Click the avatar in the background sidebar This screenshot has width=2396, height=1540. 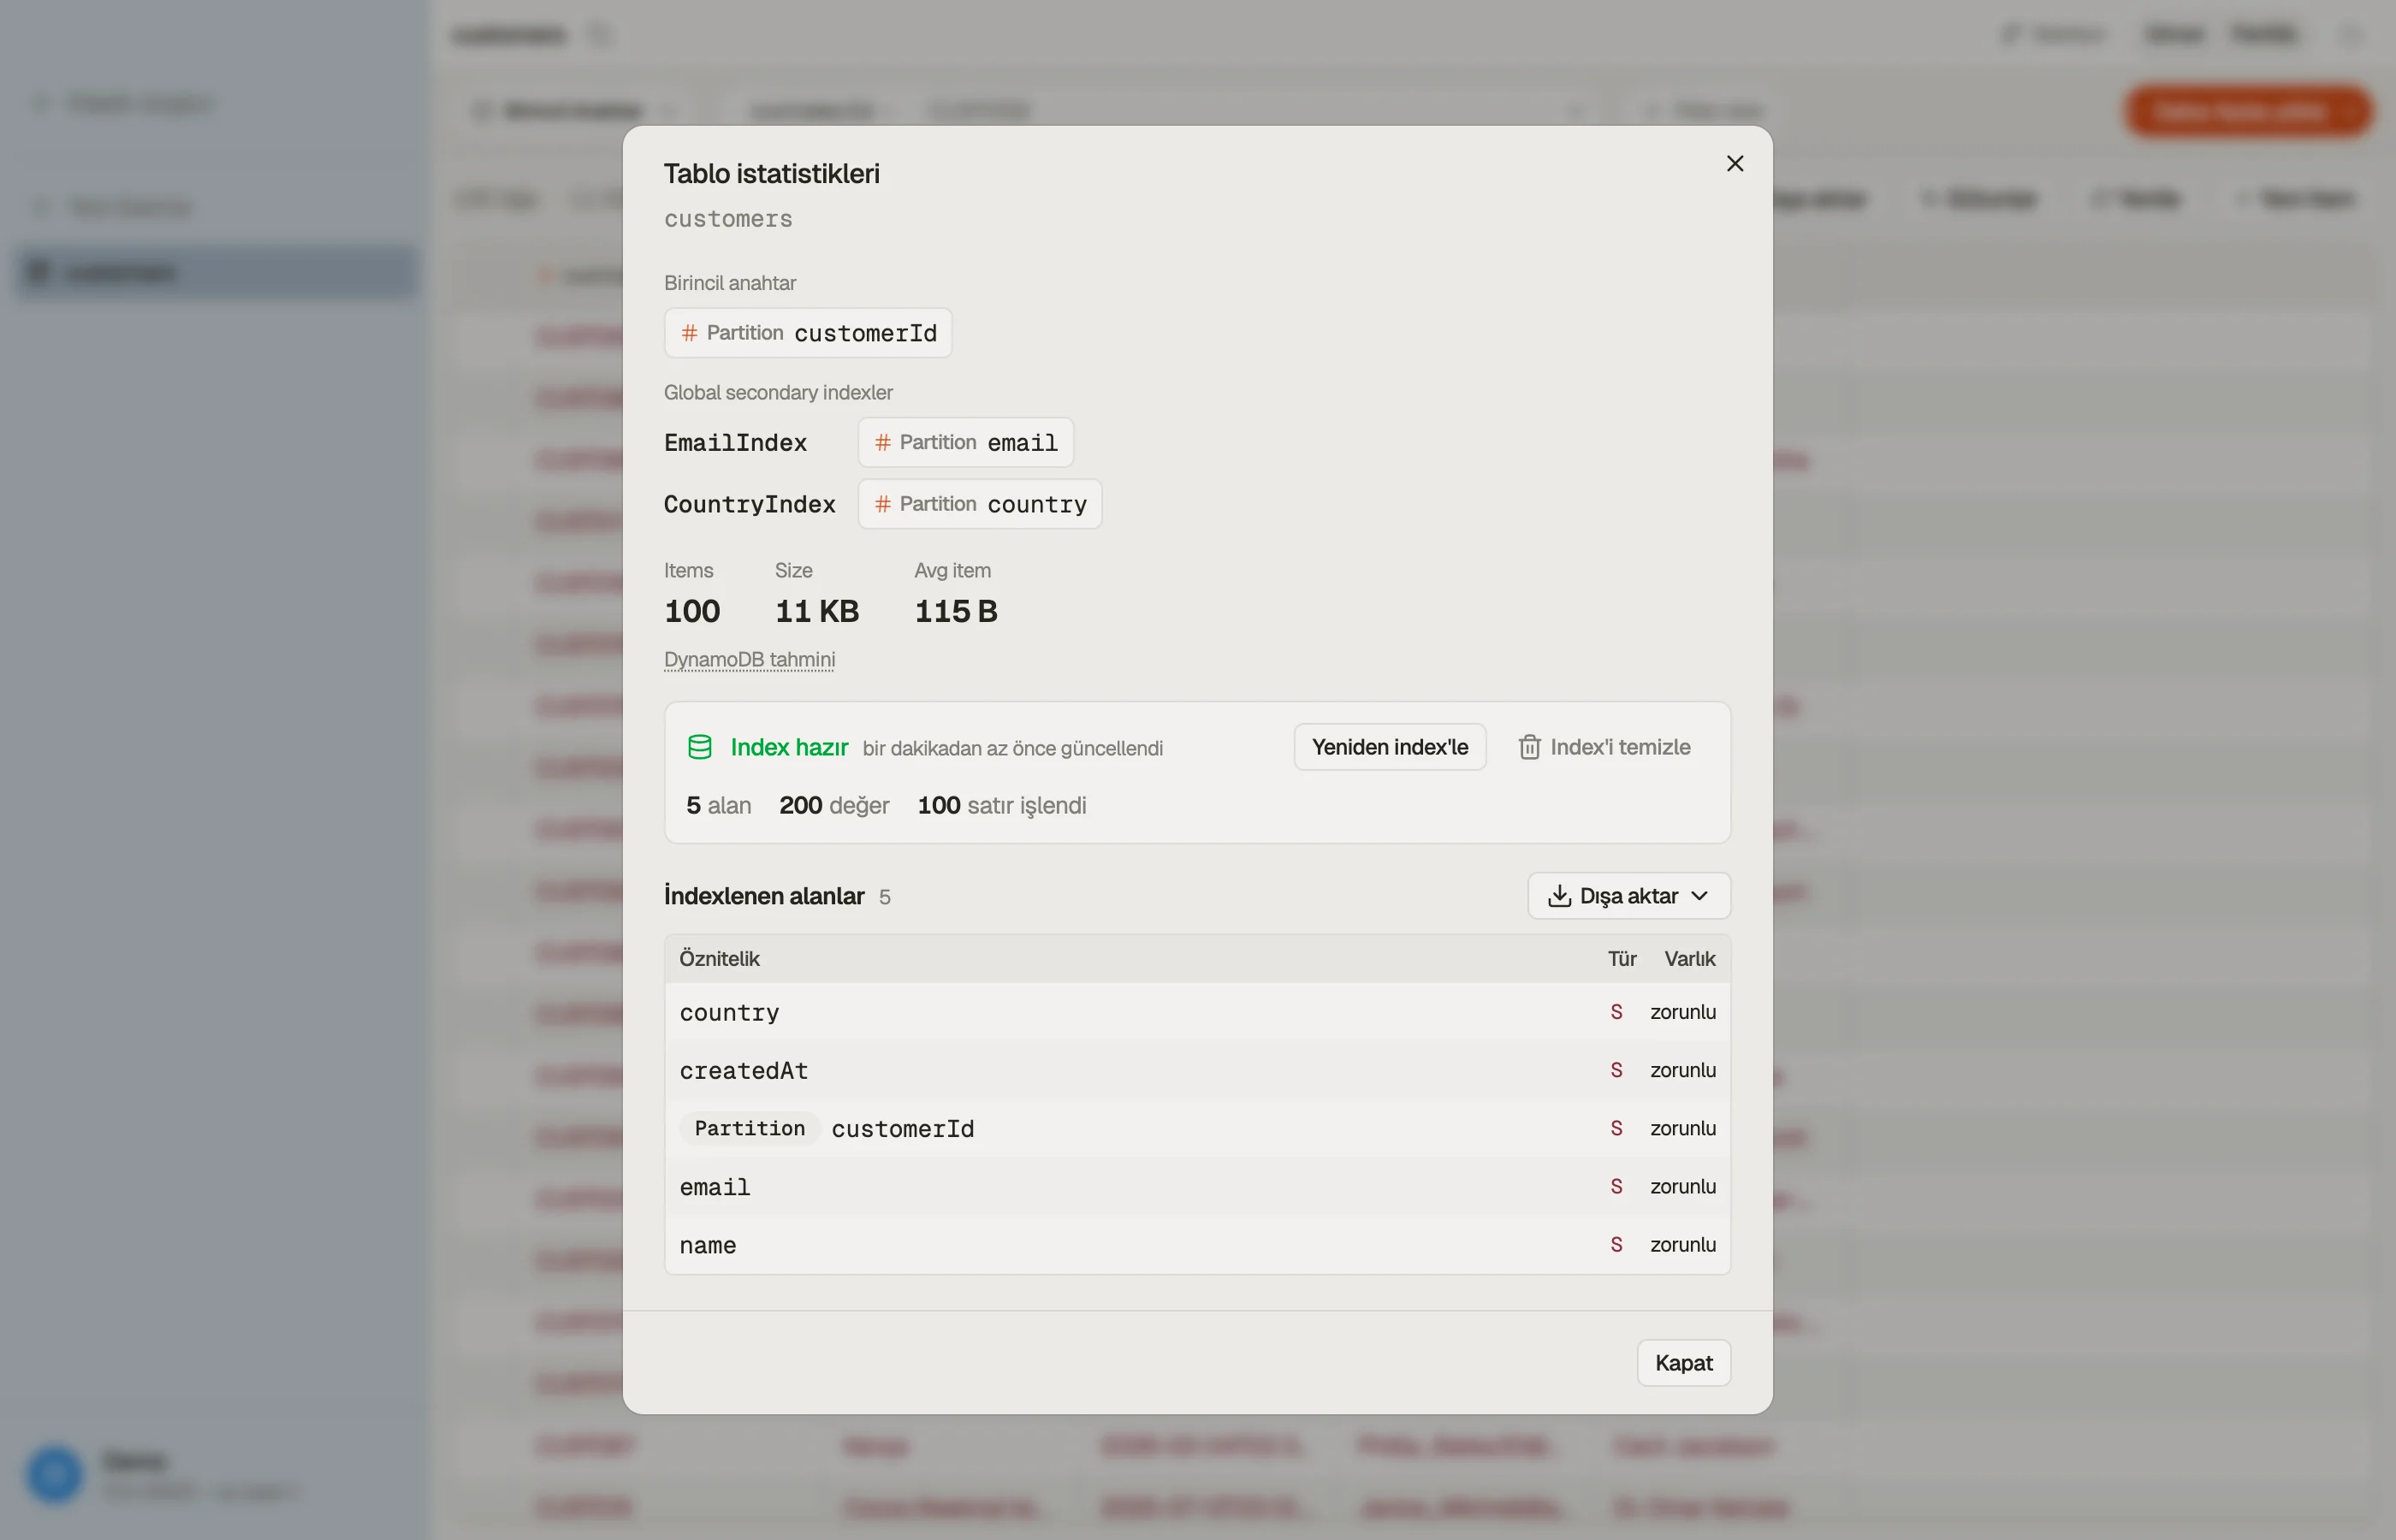[54, 1474]
